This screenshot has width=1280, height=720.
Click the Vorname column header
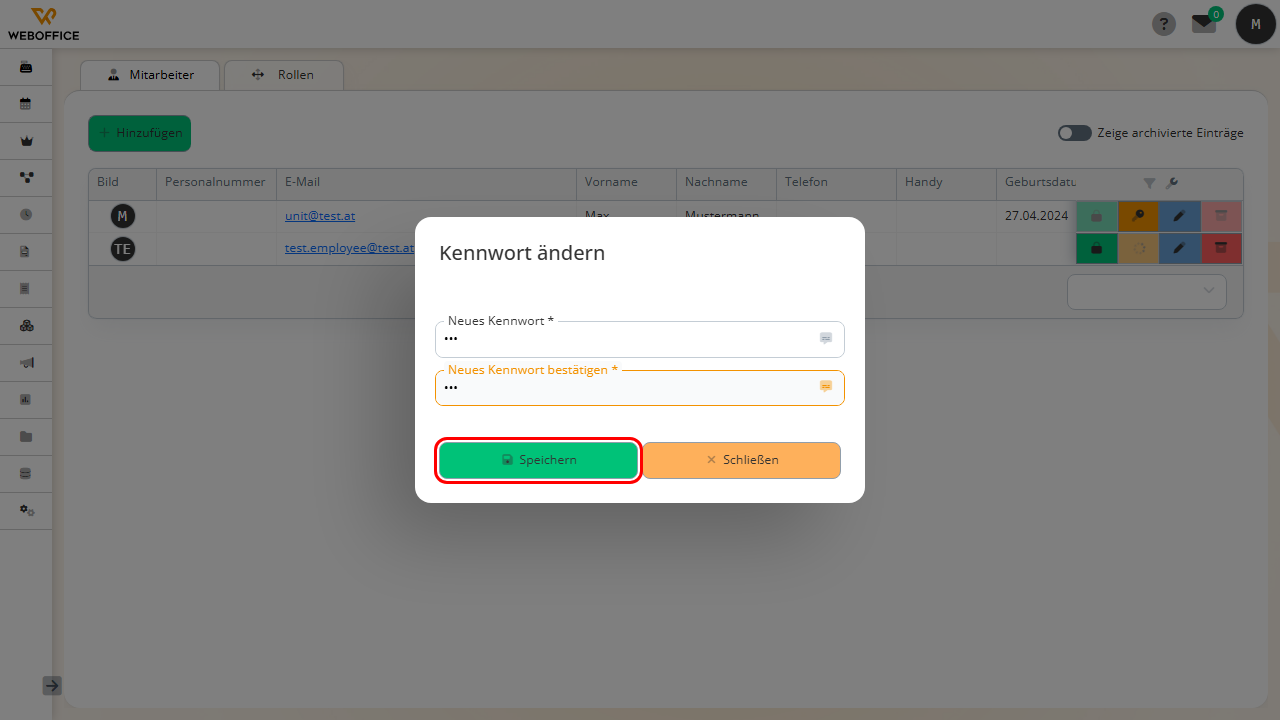pos(626,183)
